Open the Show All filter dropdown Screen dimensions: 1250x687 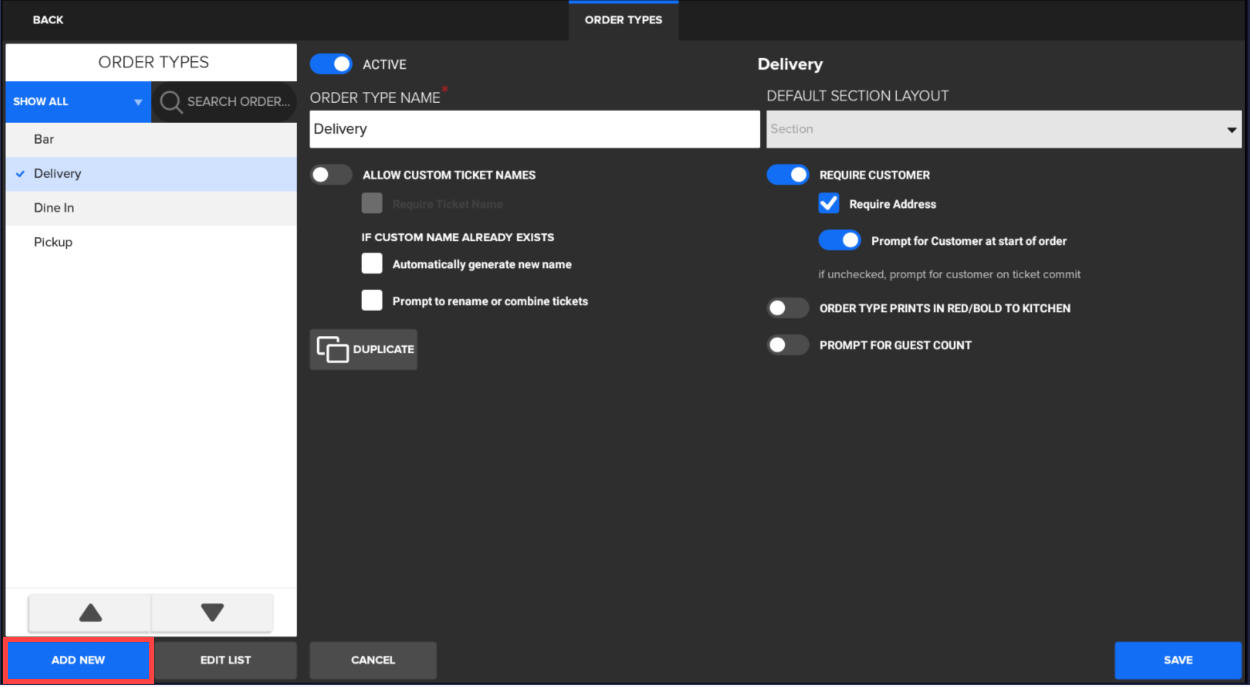[x=78, y=102]
